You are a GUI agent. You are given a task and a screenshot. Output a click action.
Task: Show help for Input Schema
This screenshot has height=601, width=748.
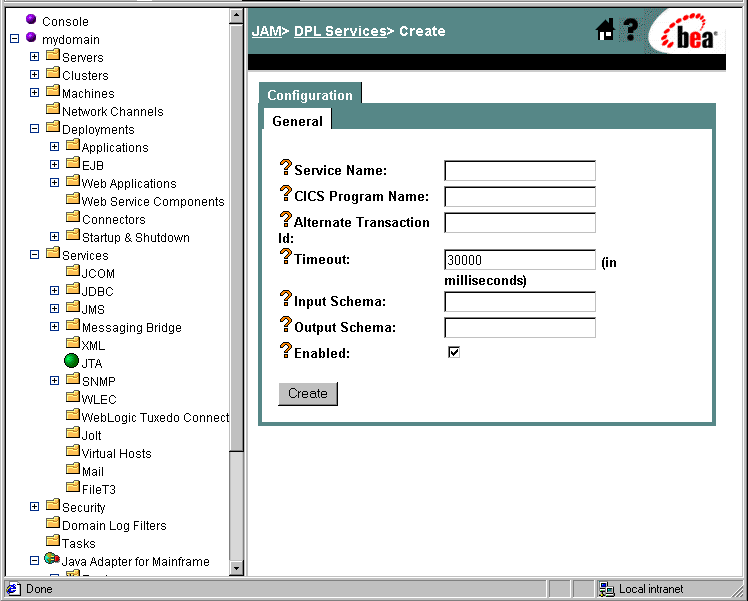click(285, 298)
